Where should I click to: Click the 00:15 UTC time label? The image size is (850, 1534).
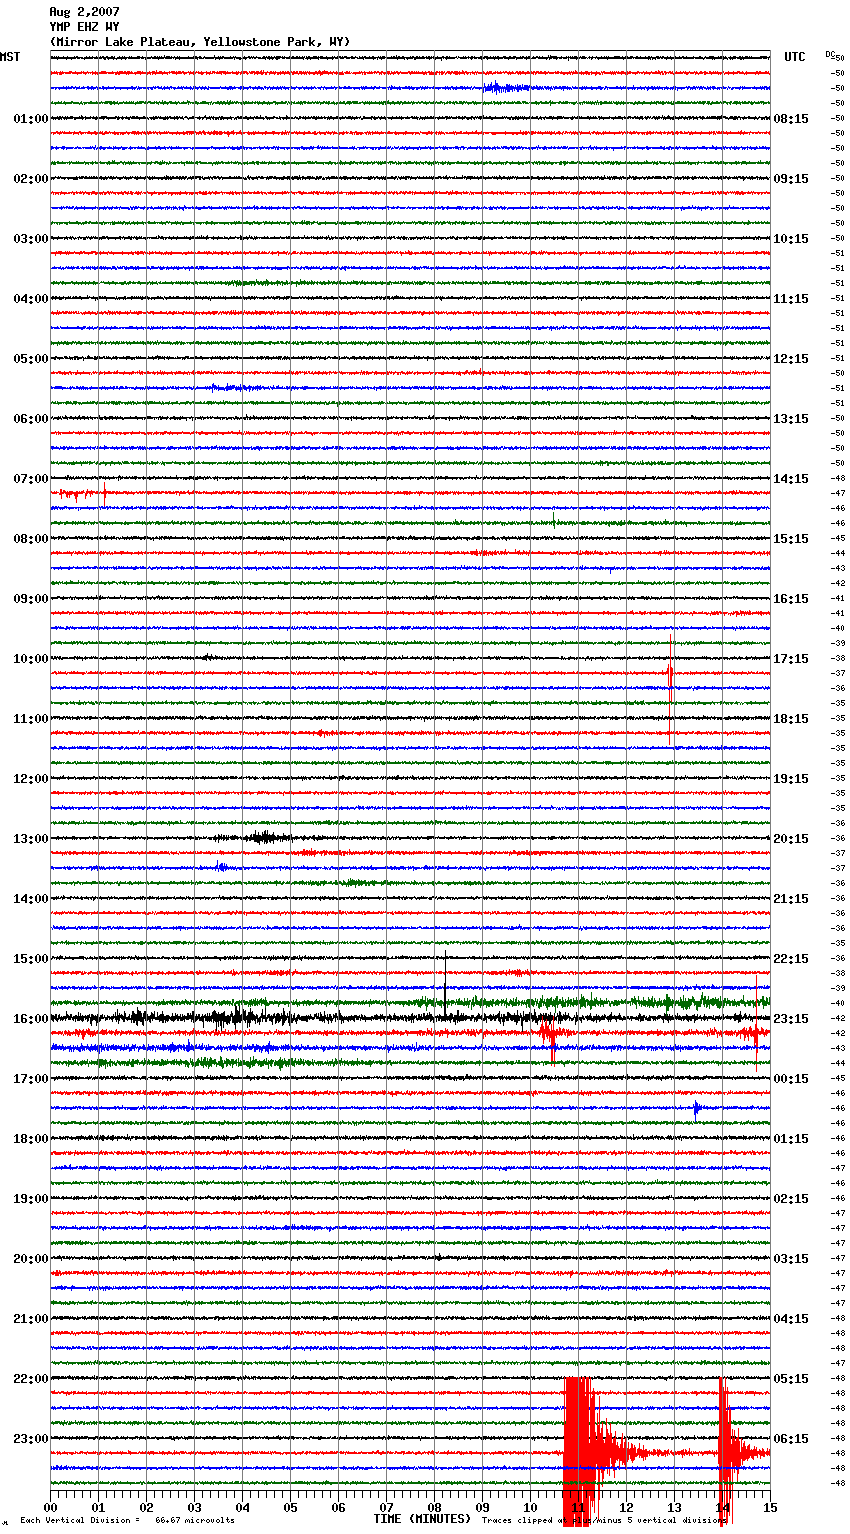coord(791,1079)
